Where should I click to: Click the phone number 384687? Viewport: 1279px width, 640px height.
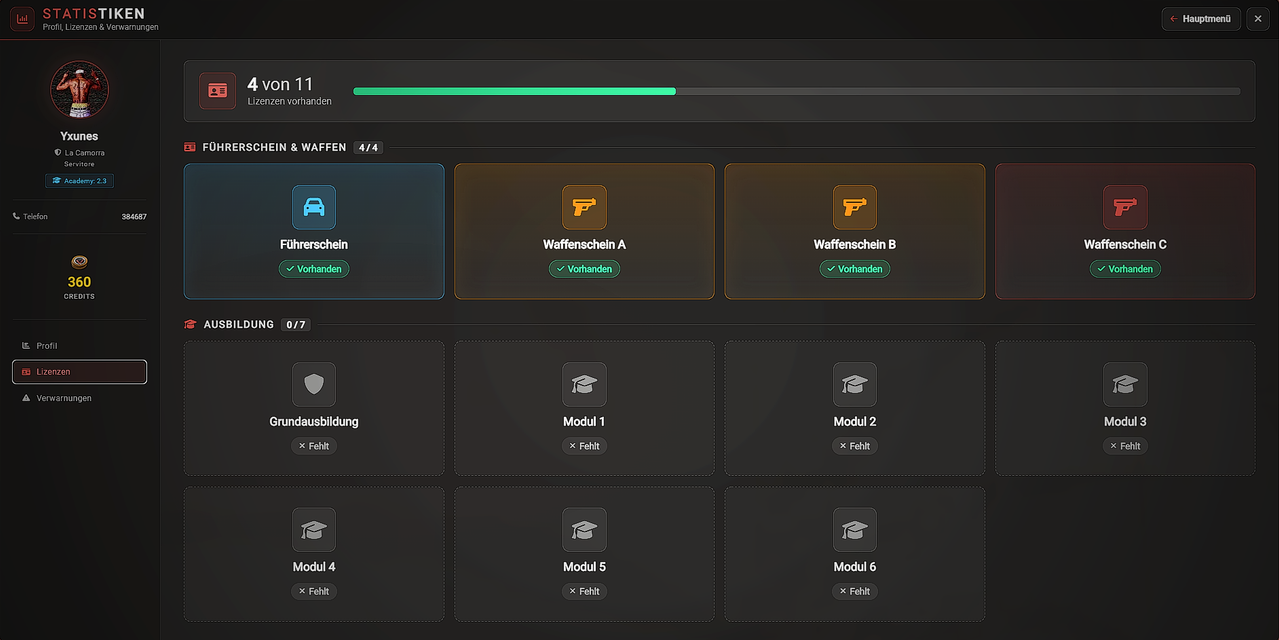point(134,217)
